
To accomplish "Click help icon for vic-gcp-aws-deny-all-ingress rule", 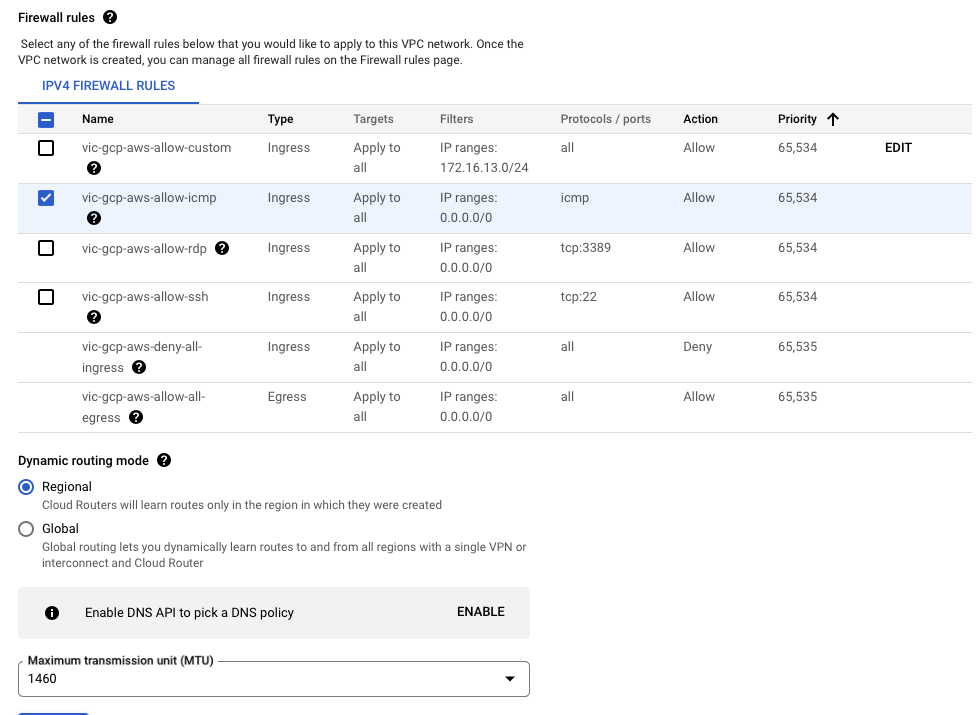I will [139, 367].
